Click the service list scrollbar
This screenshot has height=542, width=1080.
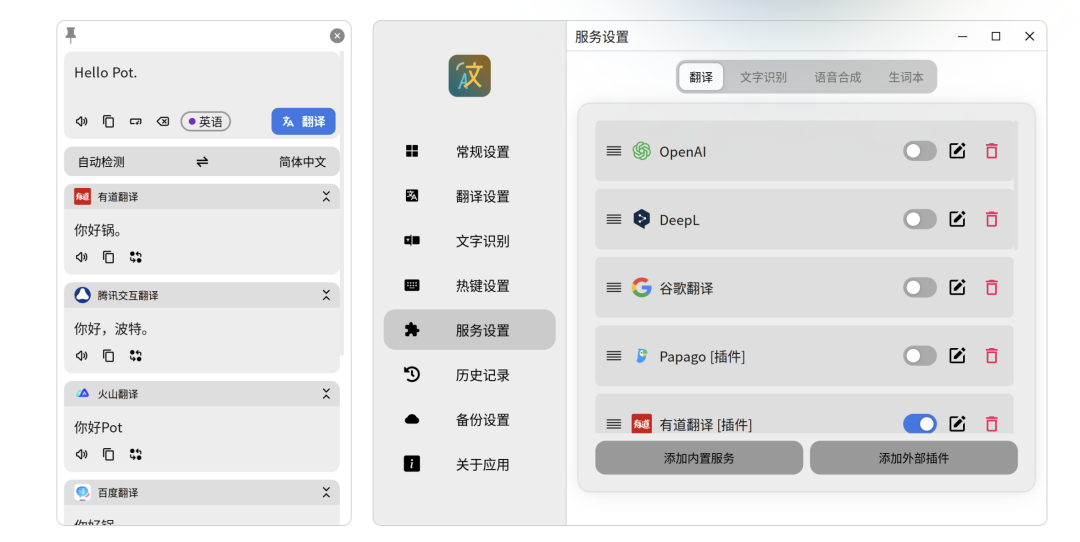pos(1015,185)
